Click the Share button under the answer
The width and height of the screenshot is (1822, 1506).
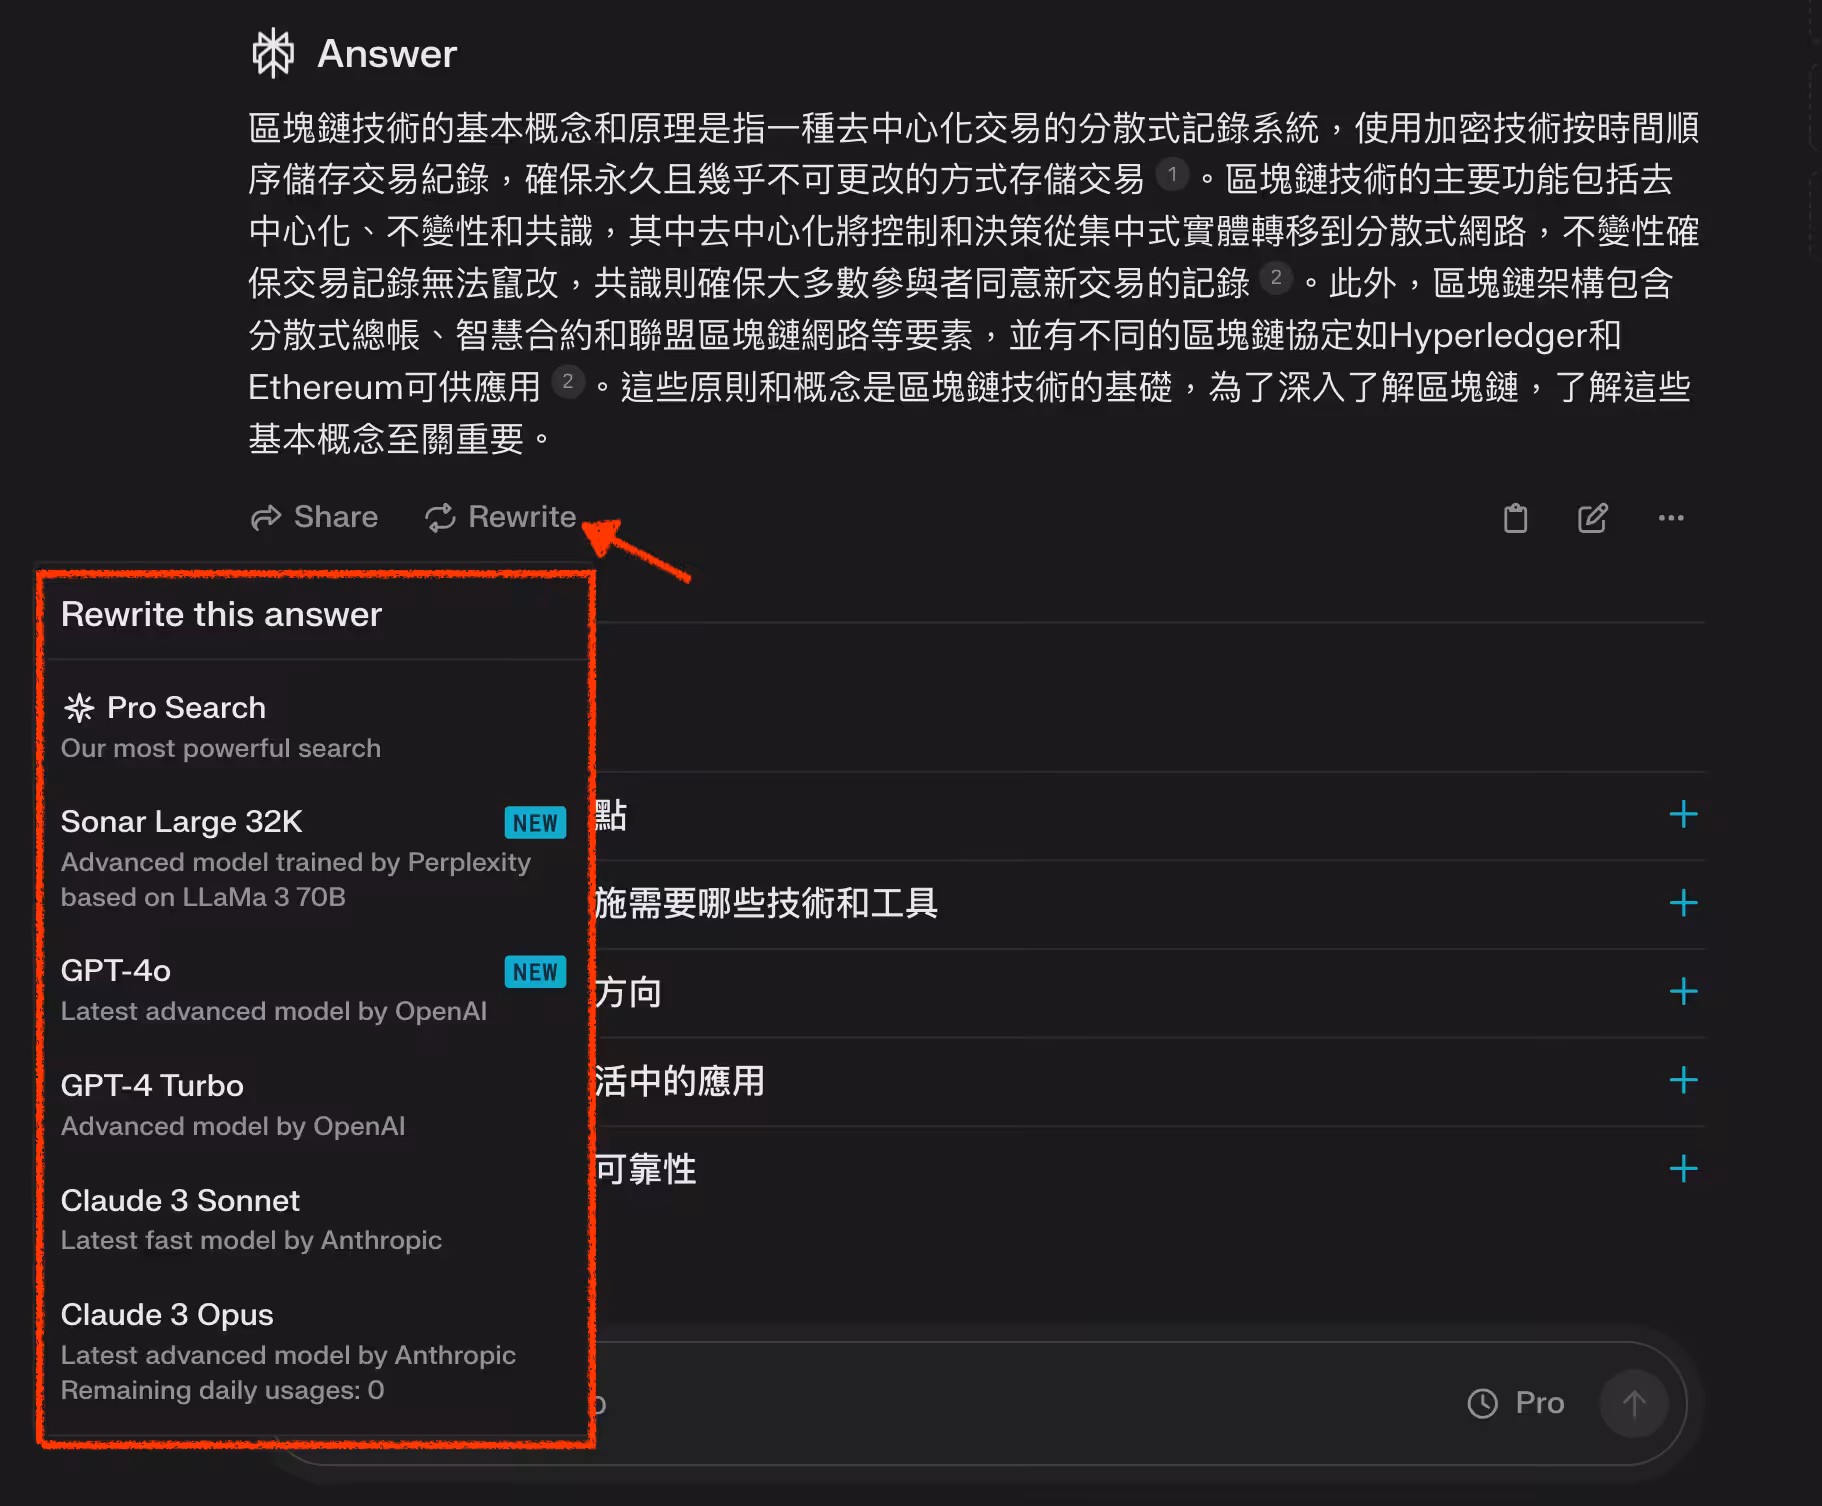[x=314, y=517]
